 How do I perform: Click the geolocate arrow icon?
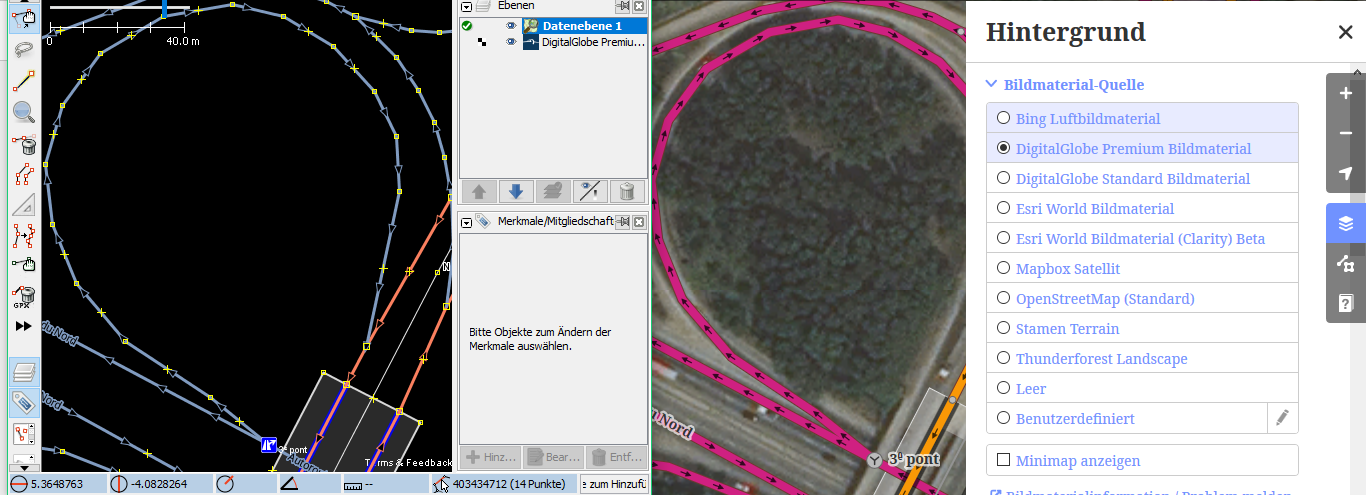[x=1345, y=173]
